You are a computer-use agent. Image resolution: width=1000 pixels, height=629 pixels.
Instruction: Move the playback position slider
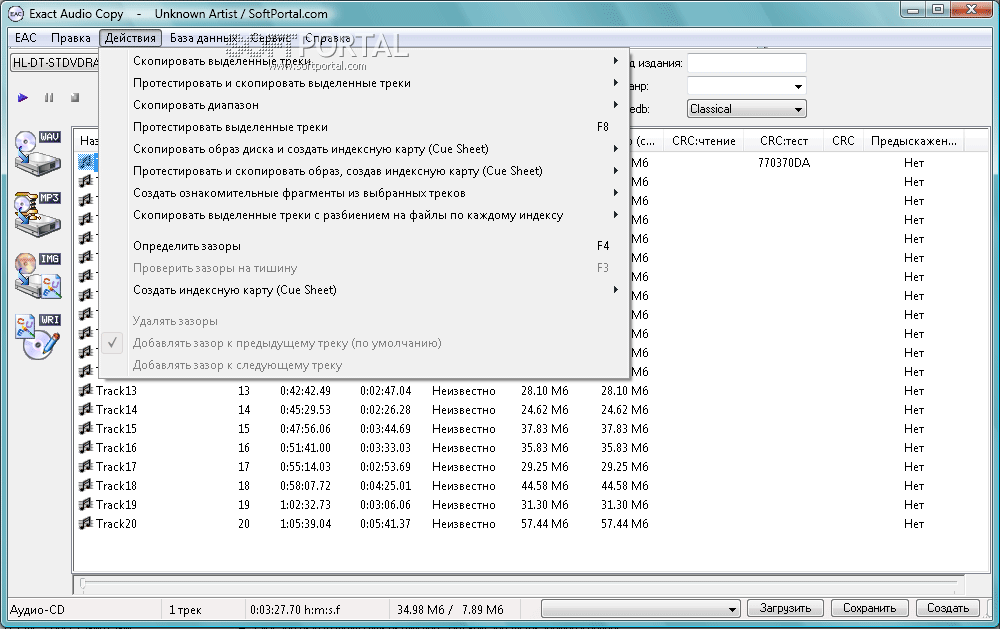83,583
